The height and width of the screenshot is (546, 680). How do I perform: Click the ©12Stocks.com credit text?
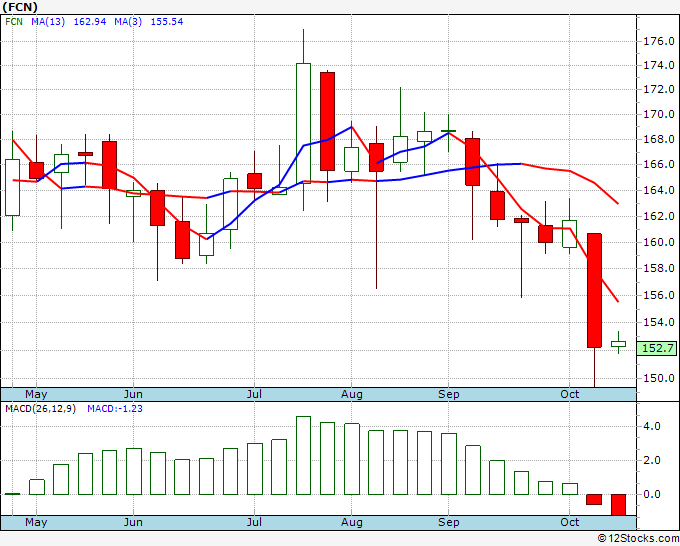tap(638, 539)
